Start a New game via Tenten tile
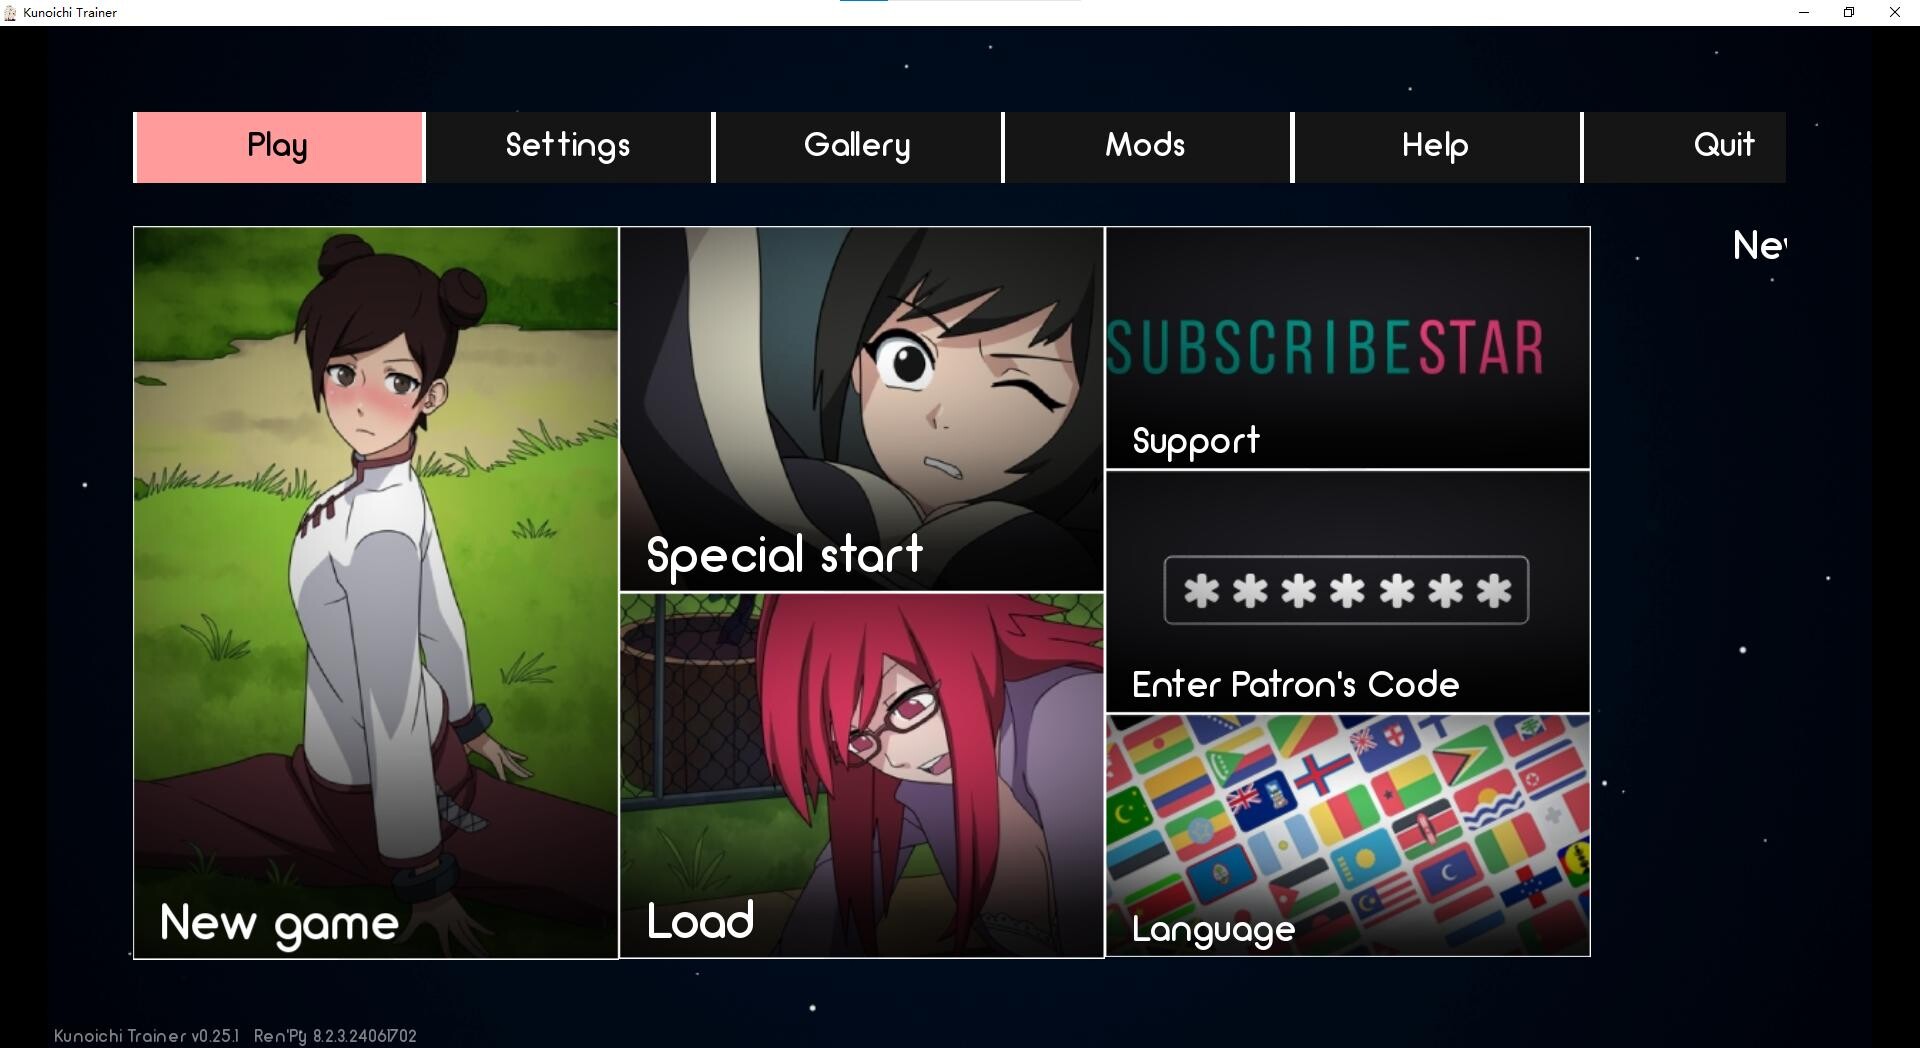Screen dimensions: 1920x1048 pos(376,592)
